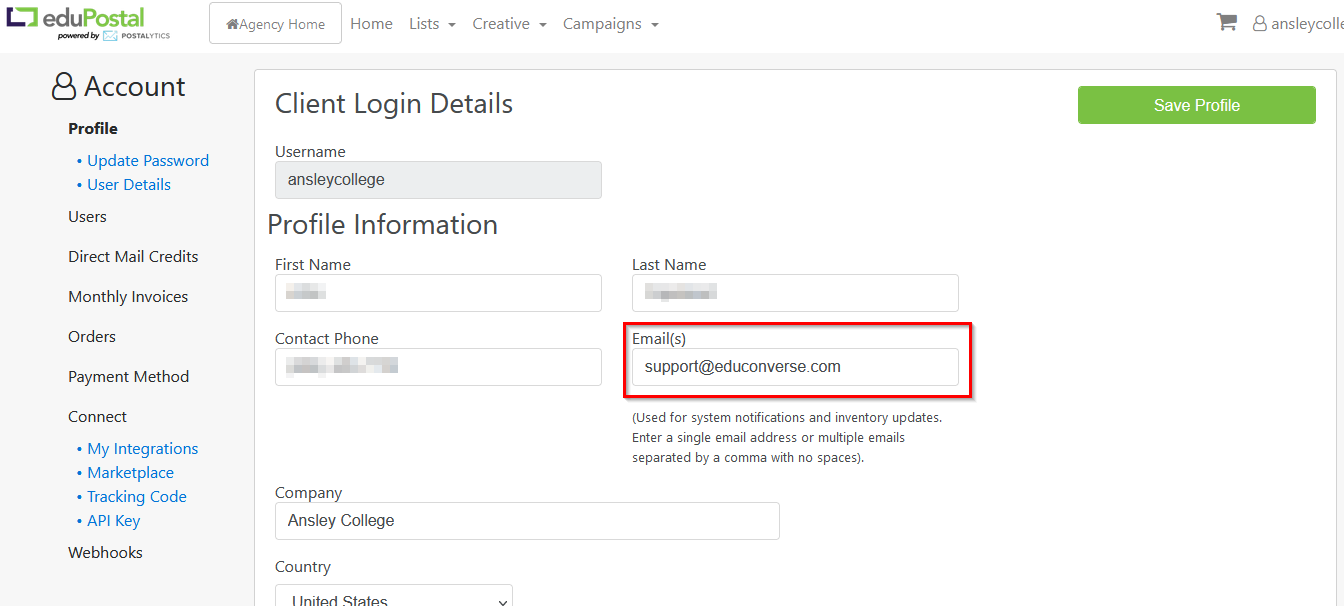This screenshot has height=606, width=1344.
Task: Focus the Company field with Ansley College
Action: (x=527, y=521)
